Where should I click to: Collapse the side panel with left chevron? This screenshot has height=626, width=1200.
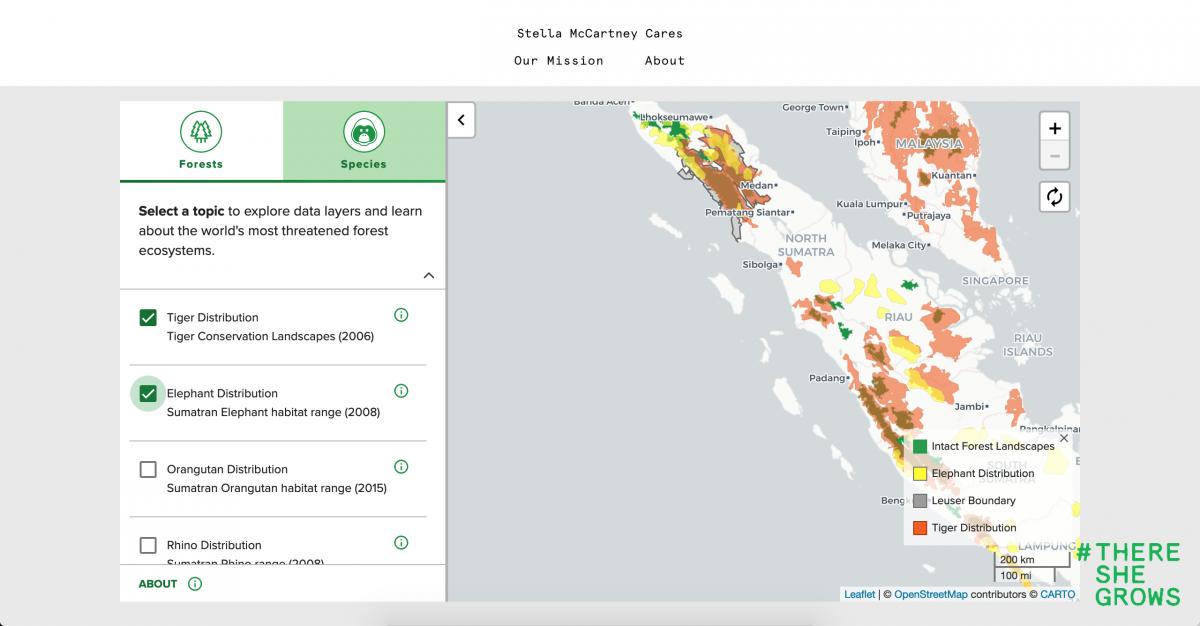(x=461, y=120)
